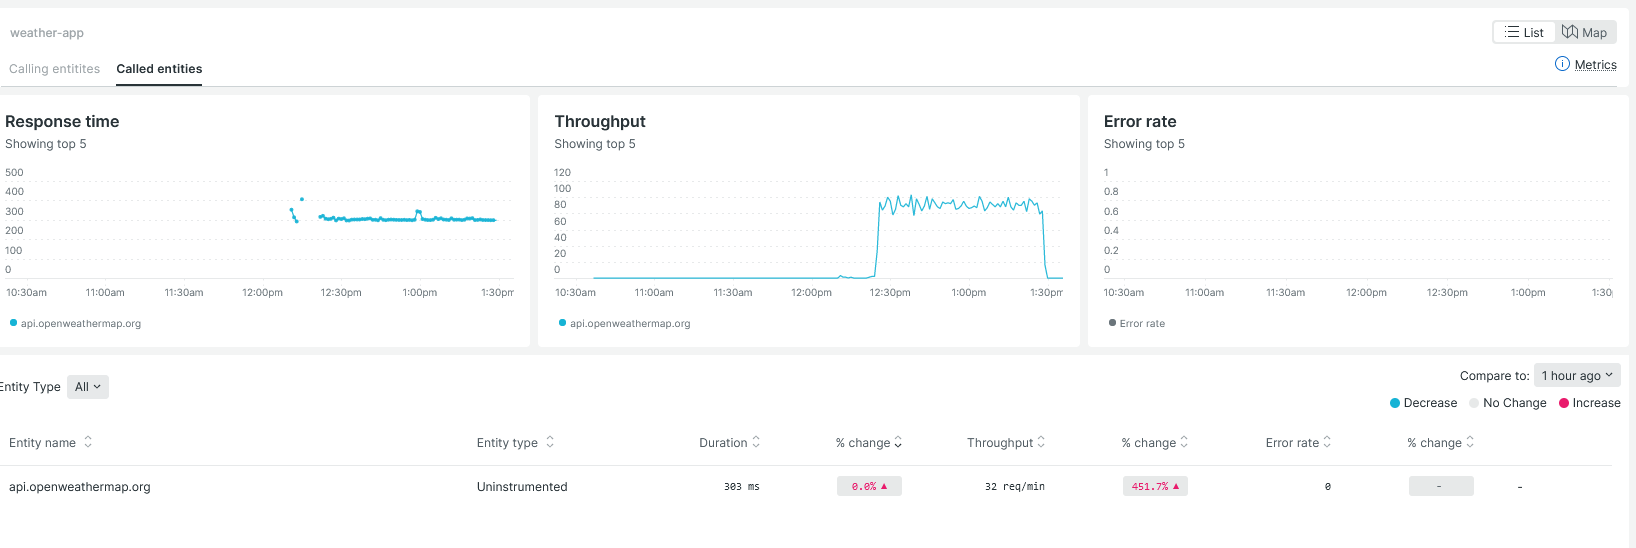The image size is (1636, 548).
Task: Toggle api.openweathermap.org legend in Response time chart
Action: tap(75, 323)
